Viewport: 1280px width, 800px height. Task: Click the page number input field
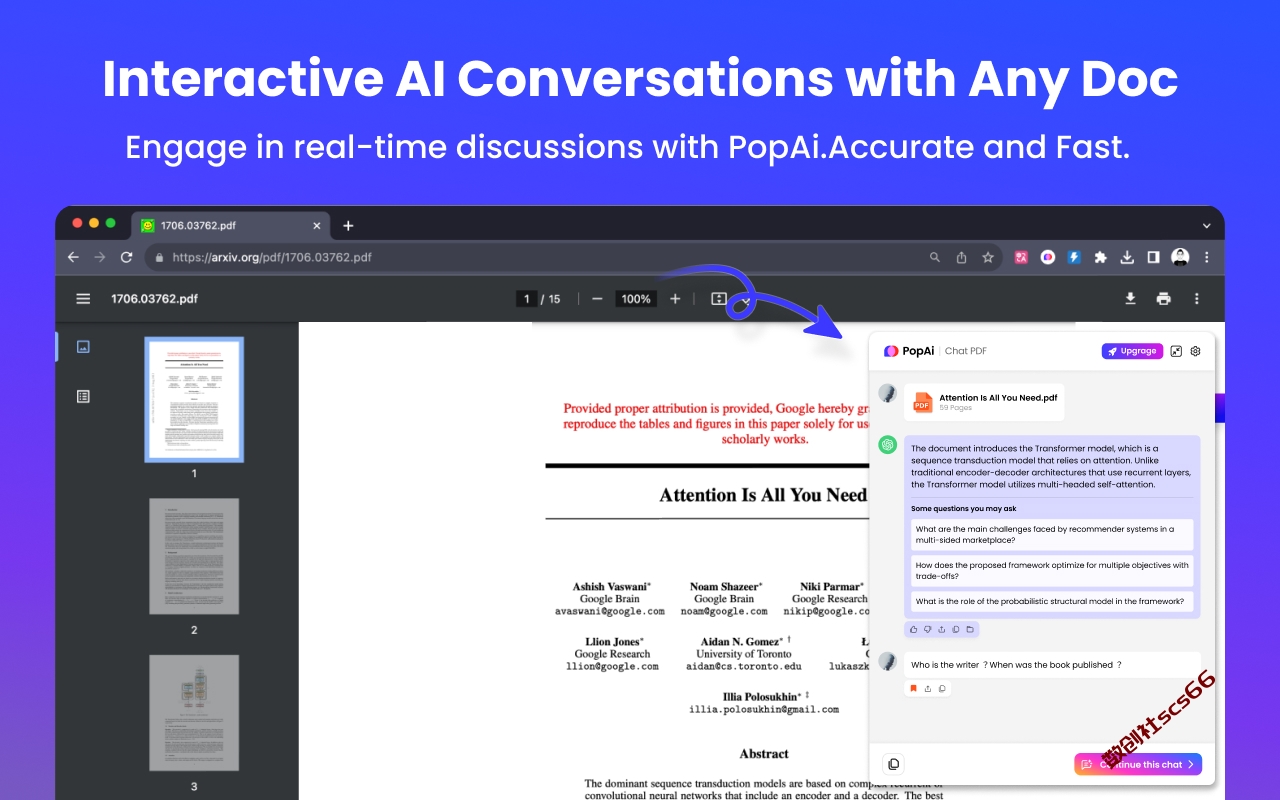coord(527,299)
